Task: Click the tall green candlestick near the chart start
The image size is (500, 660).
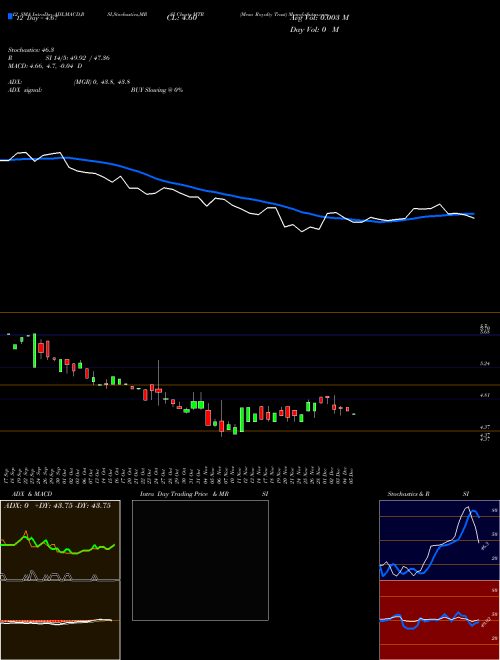Action: 35,350
